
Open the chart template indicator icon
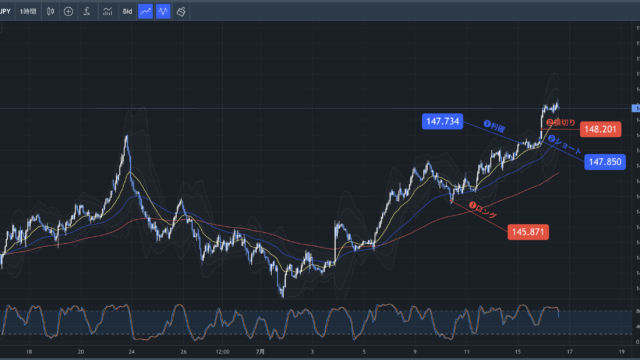coord(107,11)
